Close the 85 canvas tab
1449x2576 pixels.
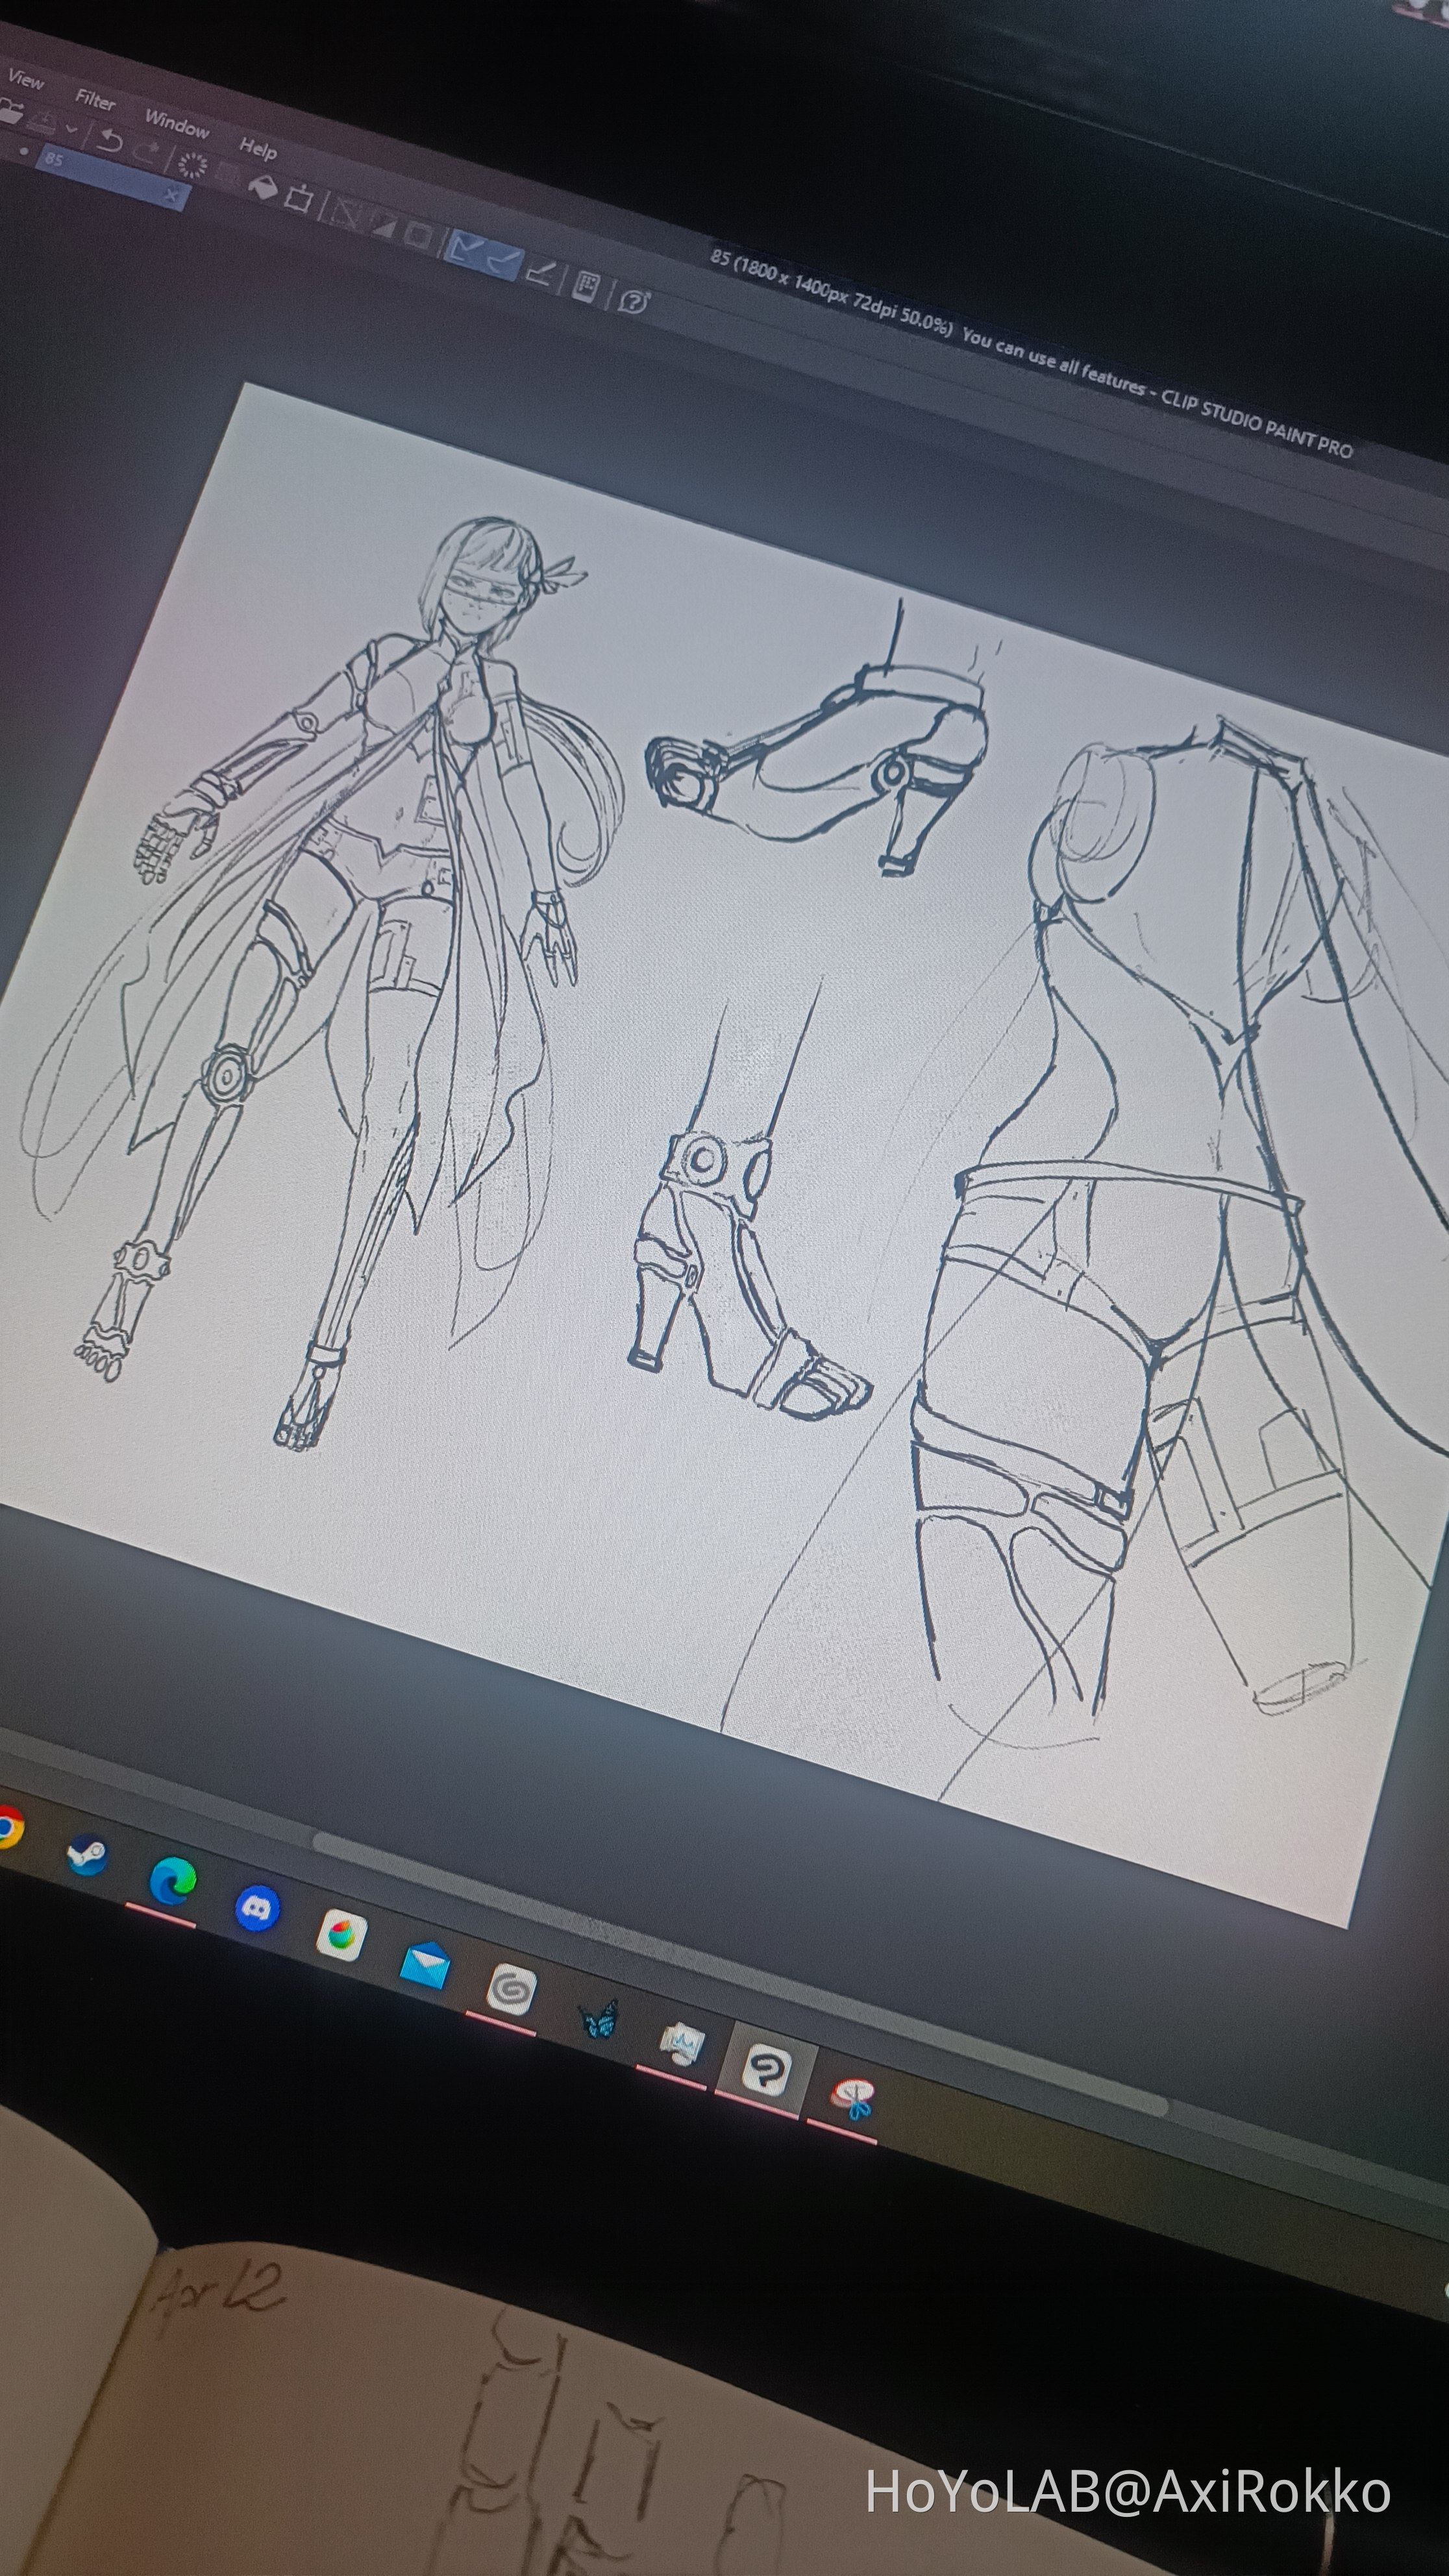[172, 195]
